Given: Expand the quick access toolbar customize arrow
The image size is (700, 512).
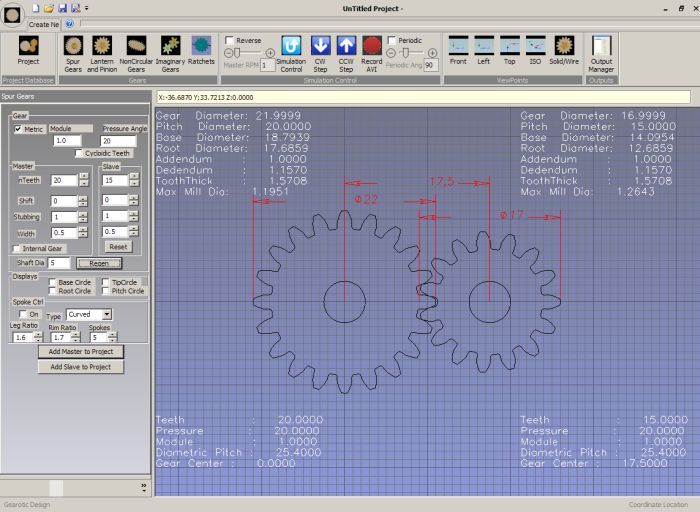Looking at the screenshot, I should (87, 8).
